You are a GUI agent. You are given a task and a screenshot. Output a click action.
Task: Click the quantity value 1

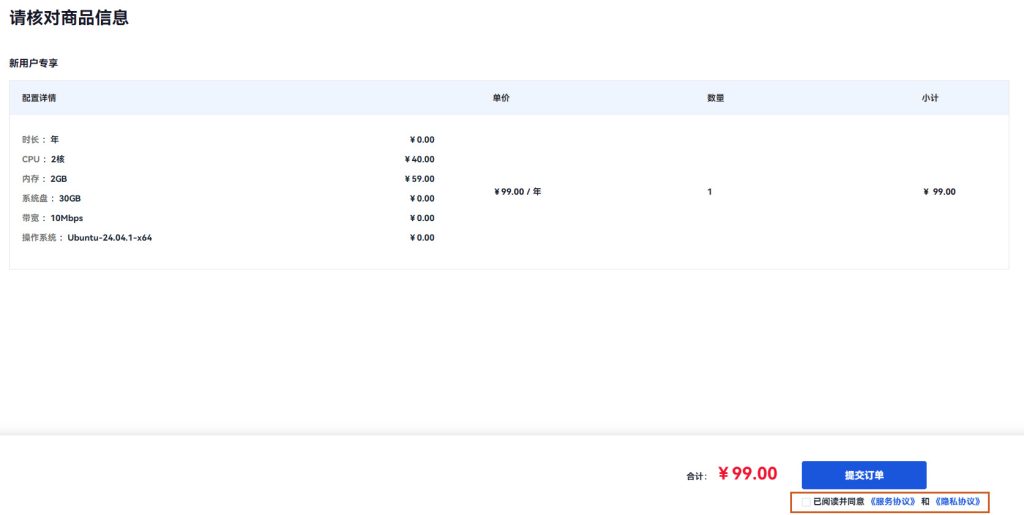click(709, 192)
